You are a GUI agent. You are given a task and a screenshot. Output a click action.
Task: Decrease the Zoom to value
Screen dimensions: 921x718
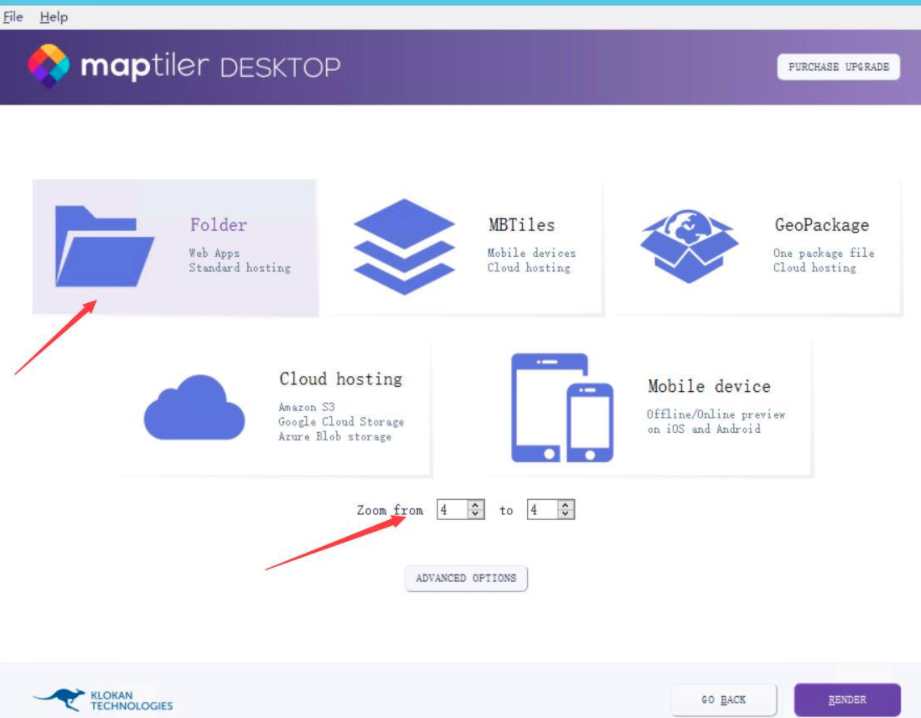pyautogui.click(x=566, y=514)
